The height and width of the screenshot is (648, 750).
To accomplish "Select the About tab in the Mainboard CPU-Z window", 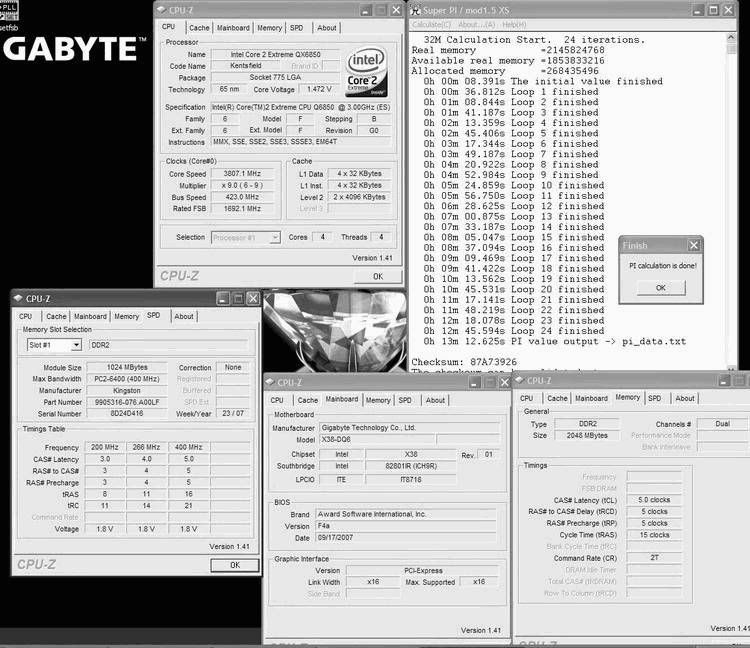I will [435, 400].
